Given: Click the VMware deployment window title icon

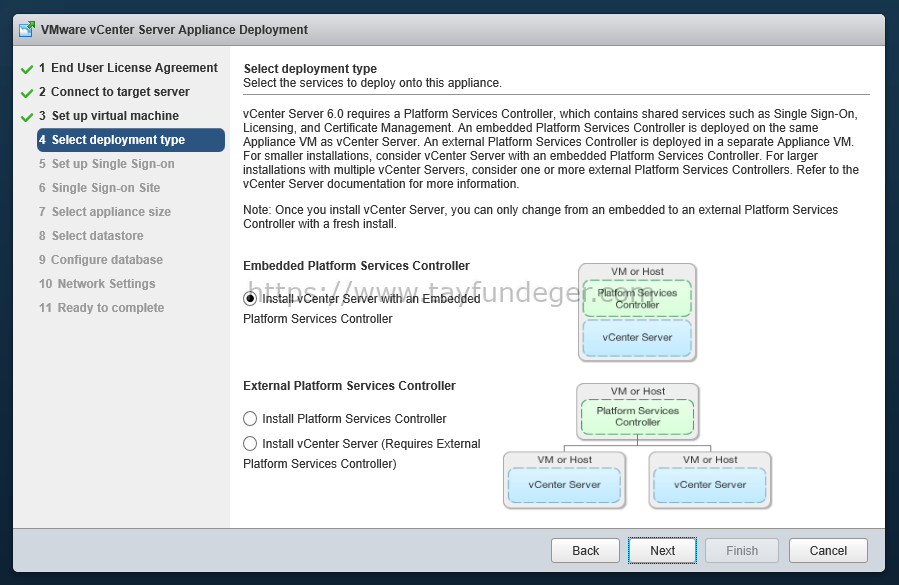Looking at the screenshot, I should point(26,29).
